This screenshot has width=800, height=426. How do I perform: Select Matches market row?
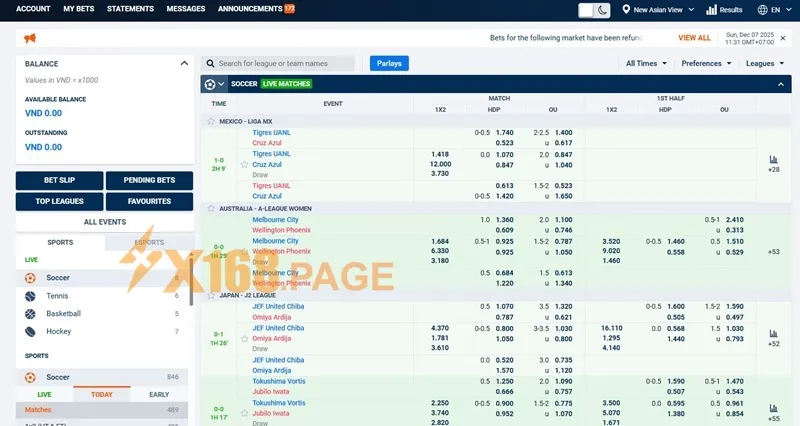[x=102, y=410]
